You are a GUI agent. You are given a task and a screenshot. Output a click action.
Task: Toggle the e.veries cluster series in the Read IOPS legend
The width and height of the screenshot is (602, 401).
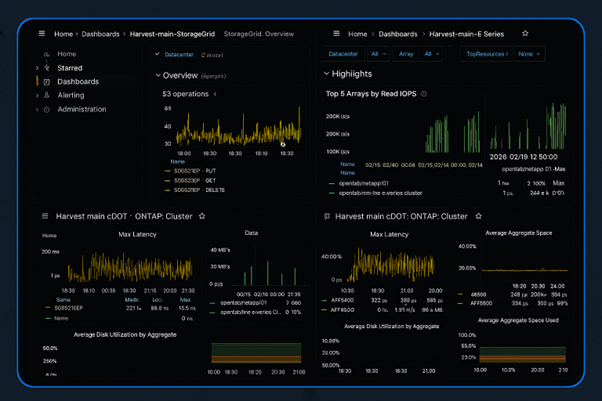[x=380, y=193]
